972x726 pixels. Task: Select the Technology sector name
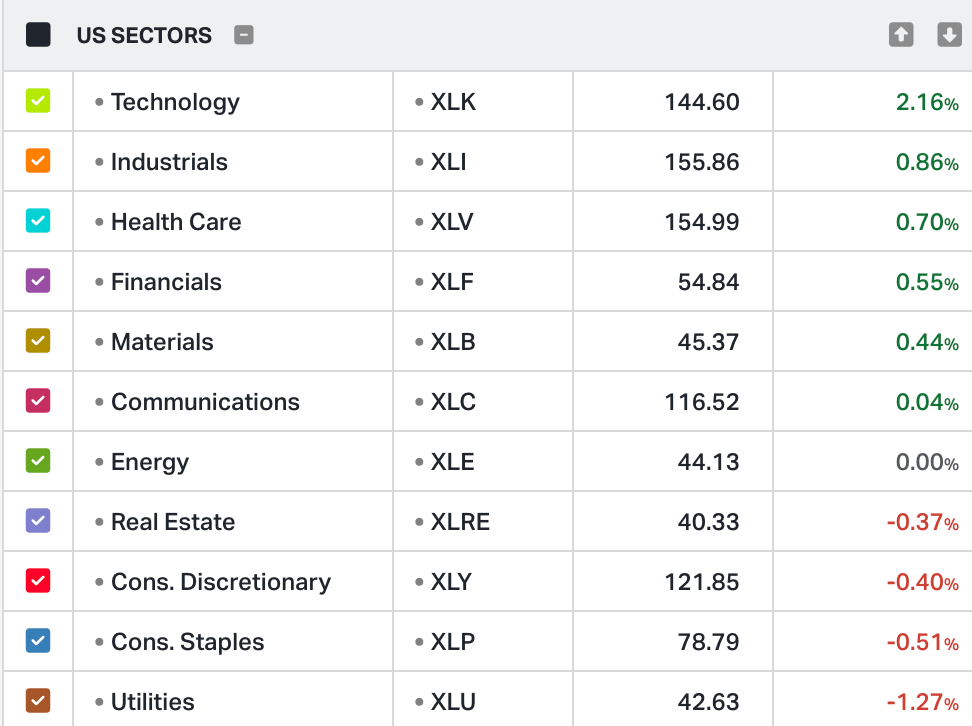coord(175,102)
